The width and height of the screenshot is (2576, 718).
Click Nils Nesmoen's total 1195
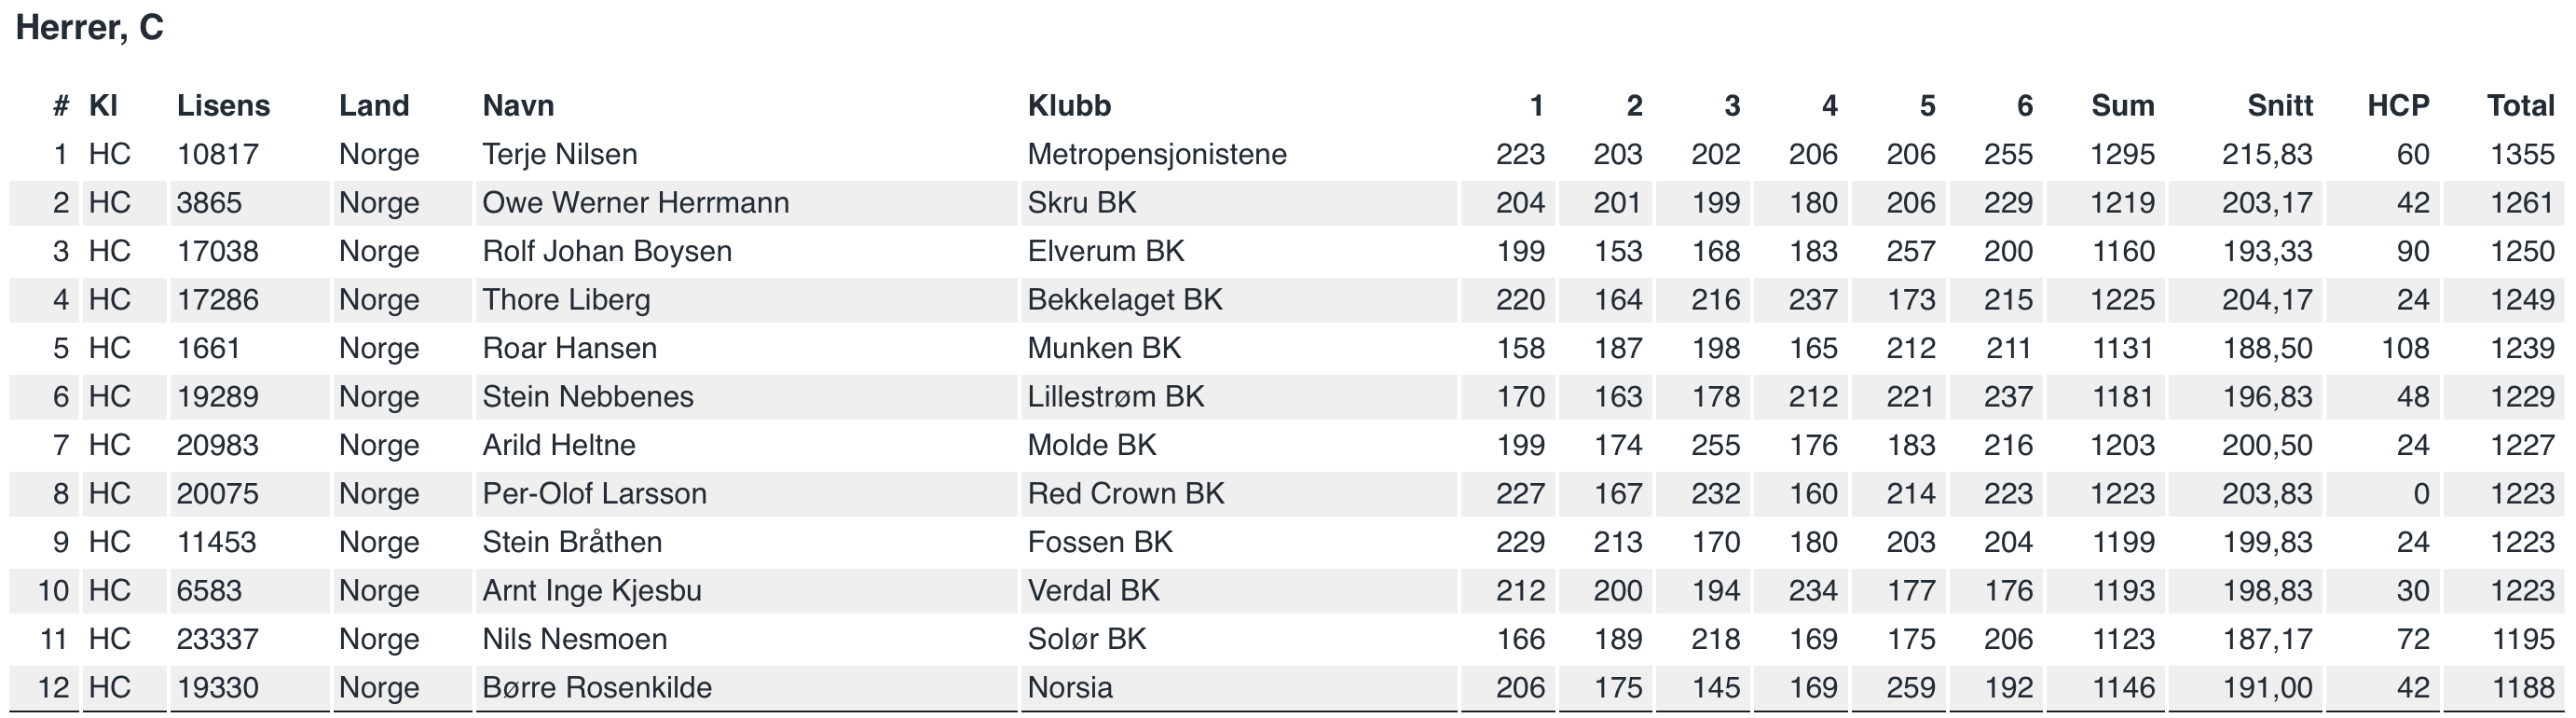tap(2522, 639)
